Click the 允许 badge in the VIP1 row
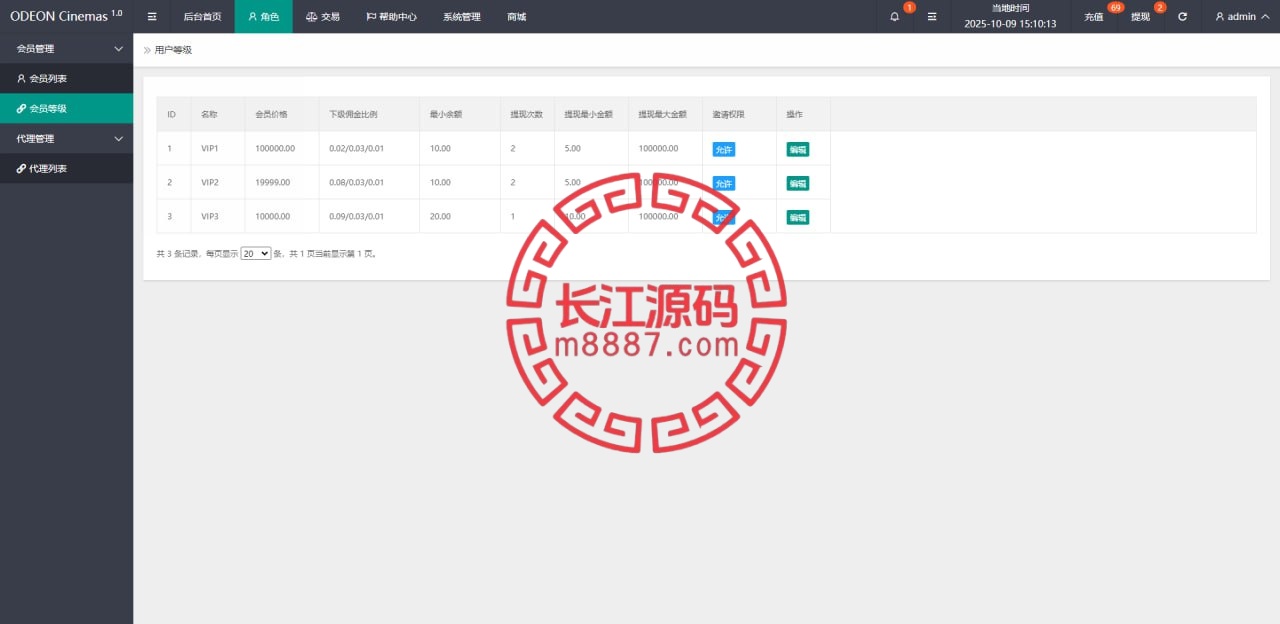Viewport: 1280px width, 624px height. (x=724, y=149)
